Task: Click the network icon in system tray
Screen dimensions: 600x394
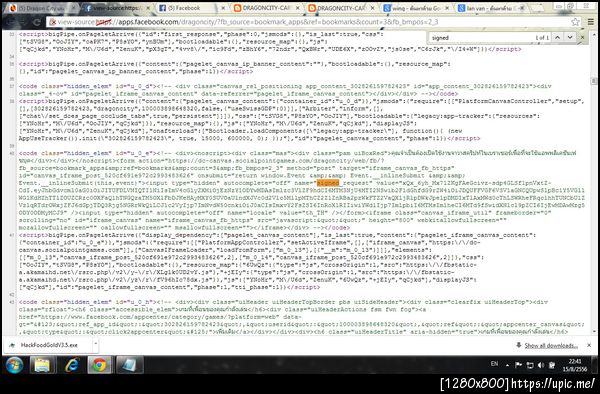Action: (x=530, y=365)
